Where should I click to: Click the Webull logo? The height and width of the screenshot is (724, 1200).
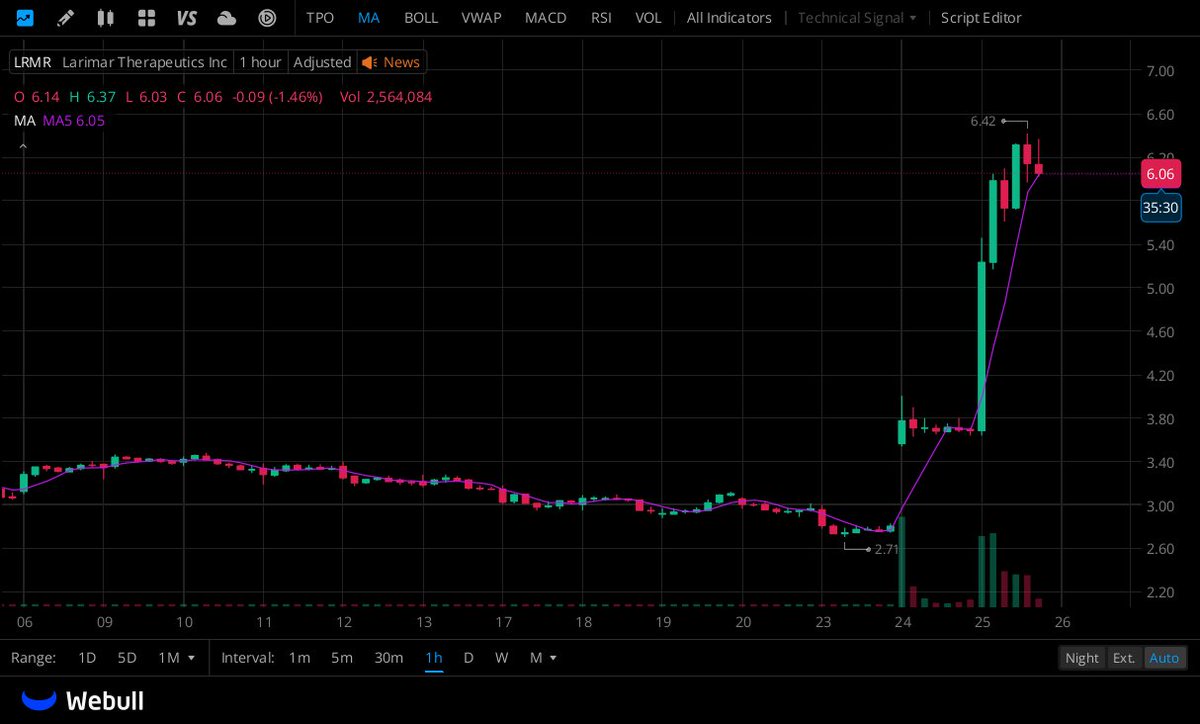pos(83,701)
